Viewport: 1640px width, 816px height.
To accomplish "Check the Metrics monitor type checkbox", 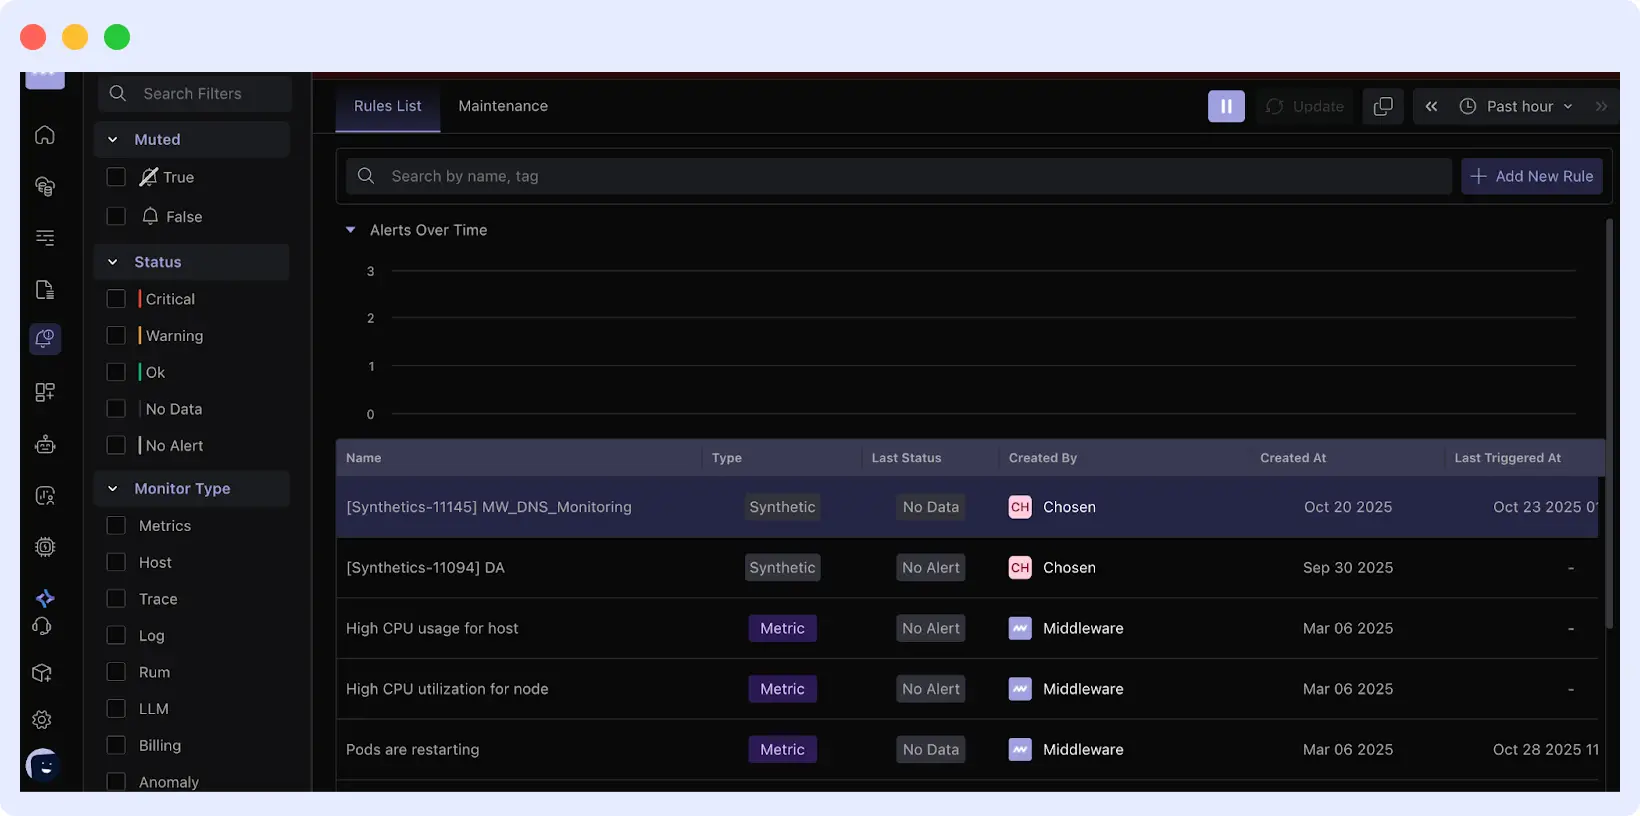I will (x=116, y=525).
